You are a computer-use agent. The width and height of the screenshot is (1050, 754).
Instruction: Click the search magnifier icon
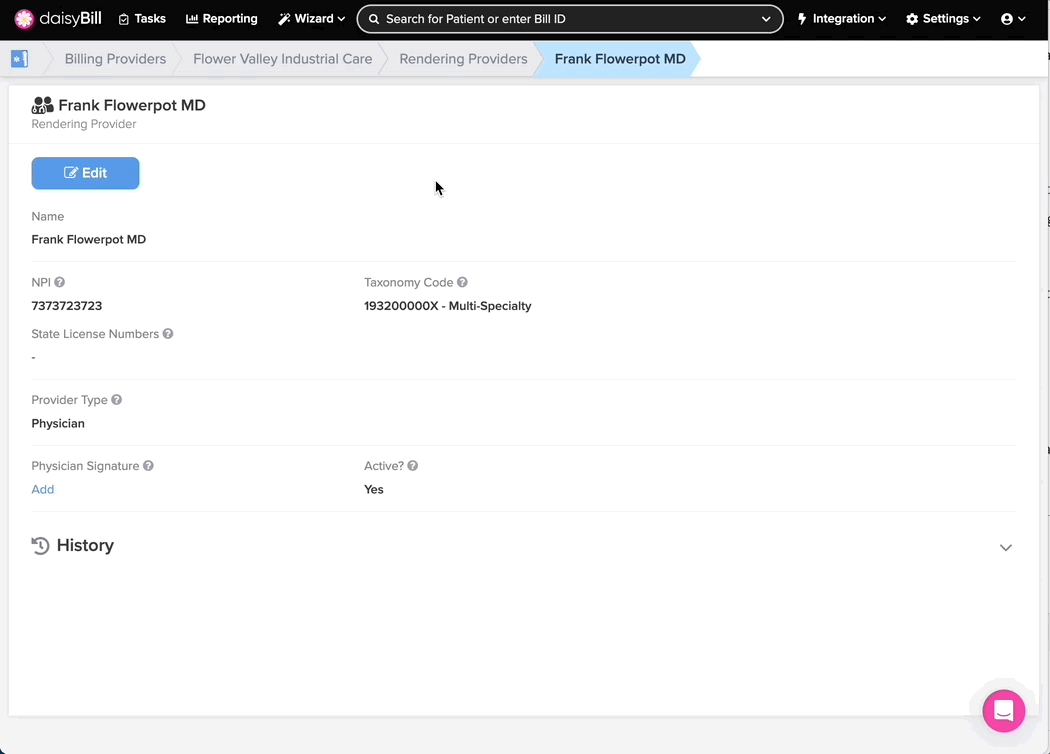click(374, 19)
